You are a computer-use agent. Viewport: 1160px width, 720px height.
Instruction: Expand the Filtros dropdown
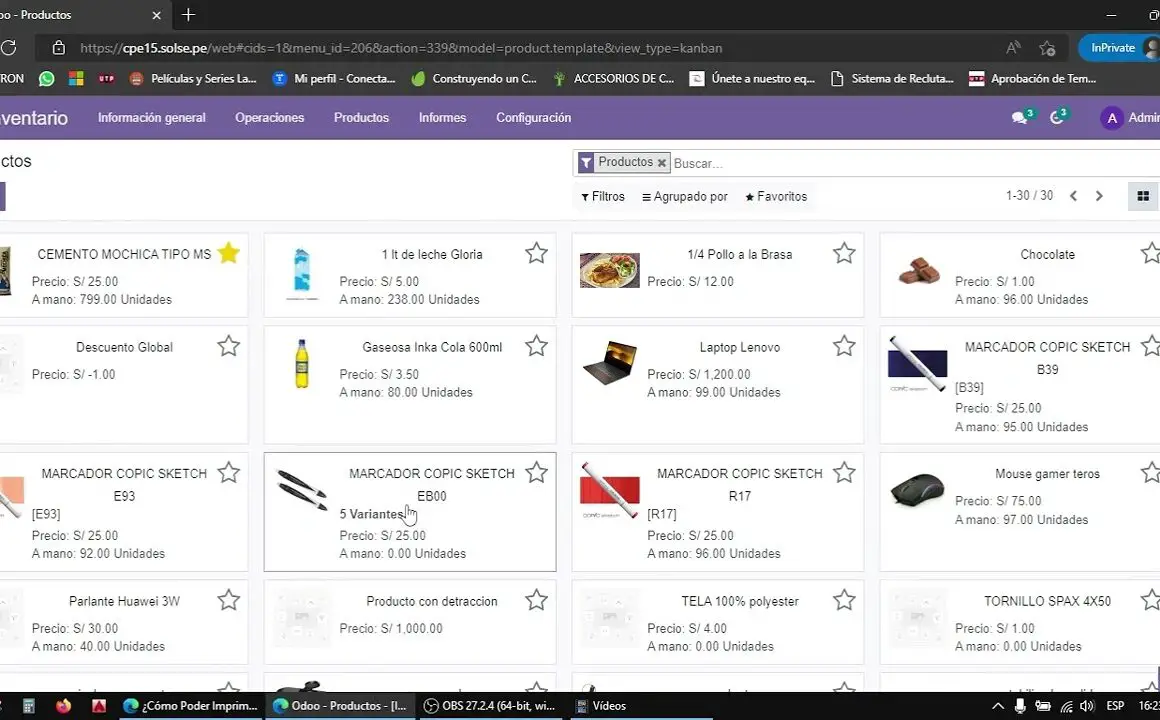(x=603, y=197)
